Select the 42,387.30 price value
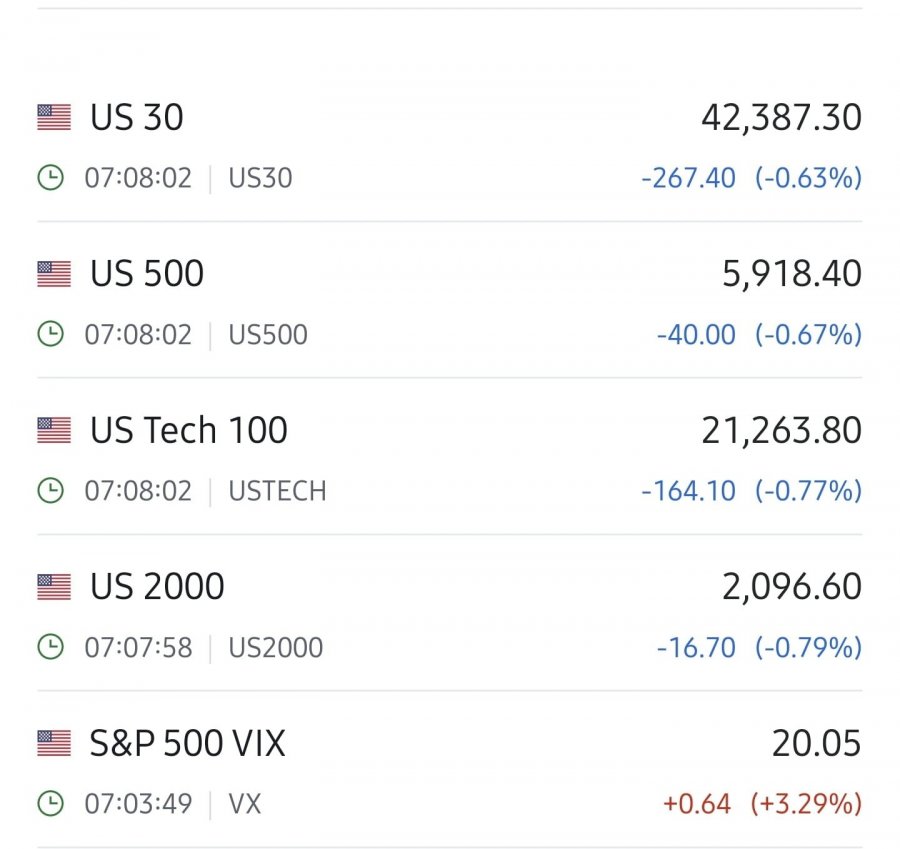Screen dimensions: 900x849 click(x=781, y=118)
